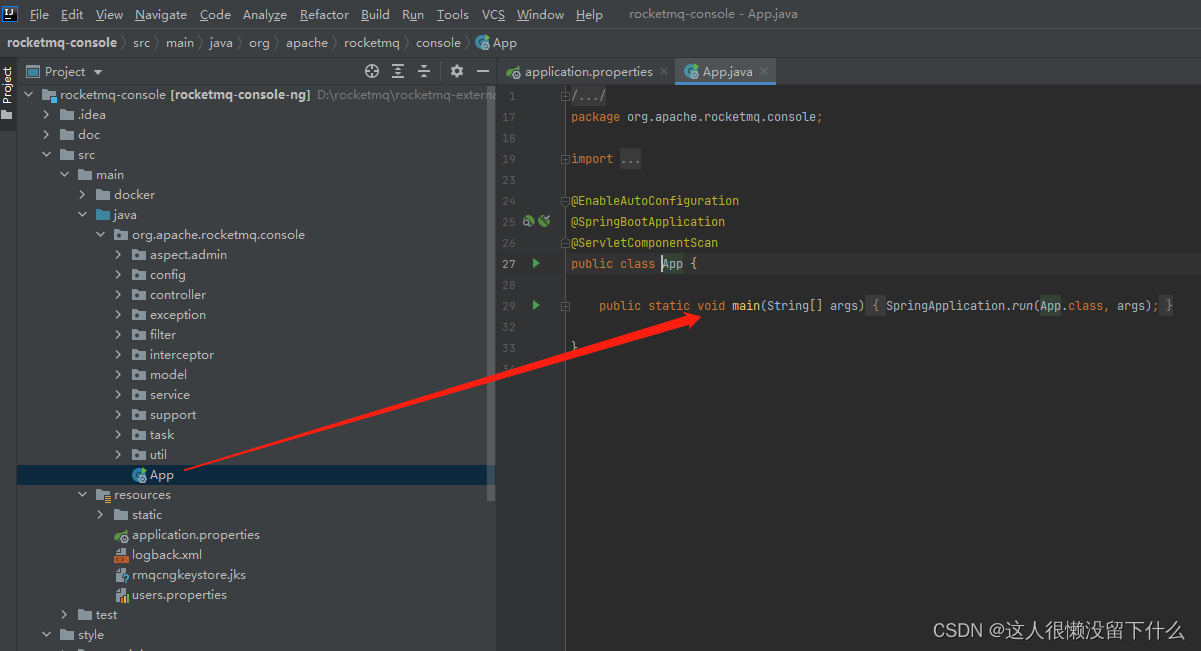
Task: Open the Refactor menu
Action: [x=324, y=14]
